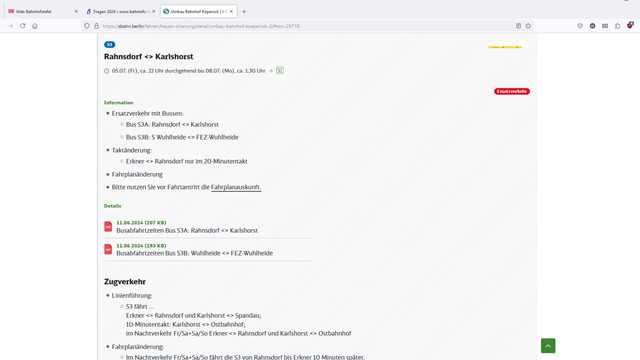This screenshot has height=360, width=640.
Task: Open PDF icon for Bus S3B departure times
Action: point(108,249)
